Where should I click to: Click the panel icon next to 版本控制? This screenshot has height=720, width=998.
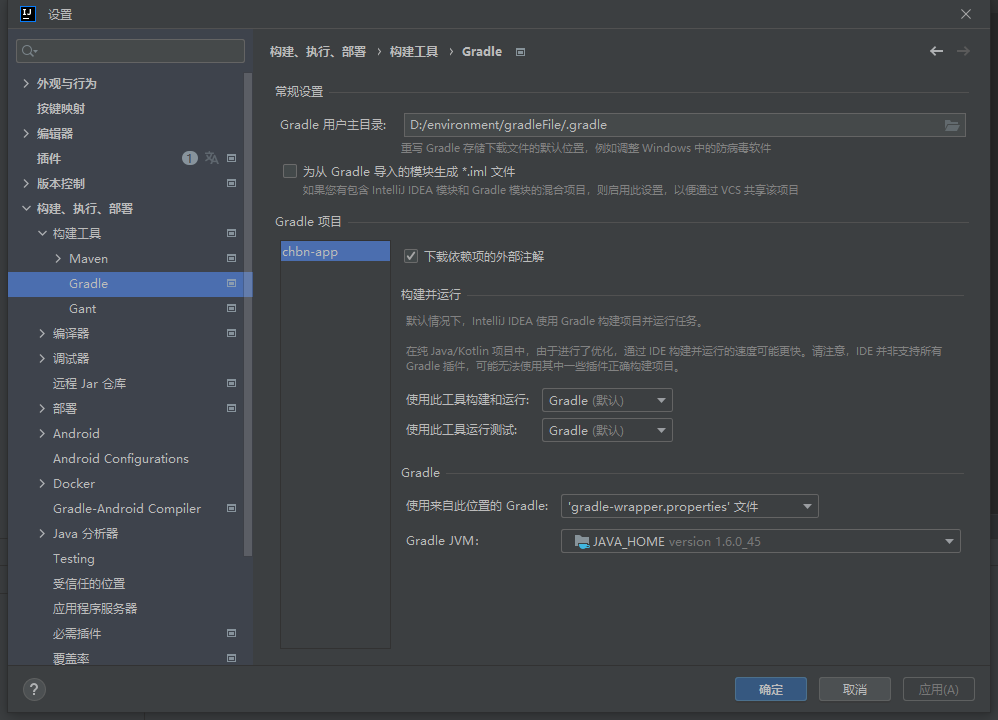231,182
